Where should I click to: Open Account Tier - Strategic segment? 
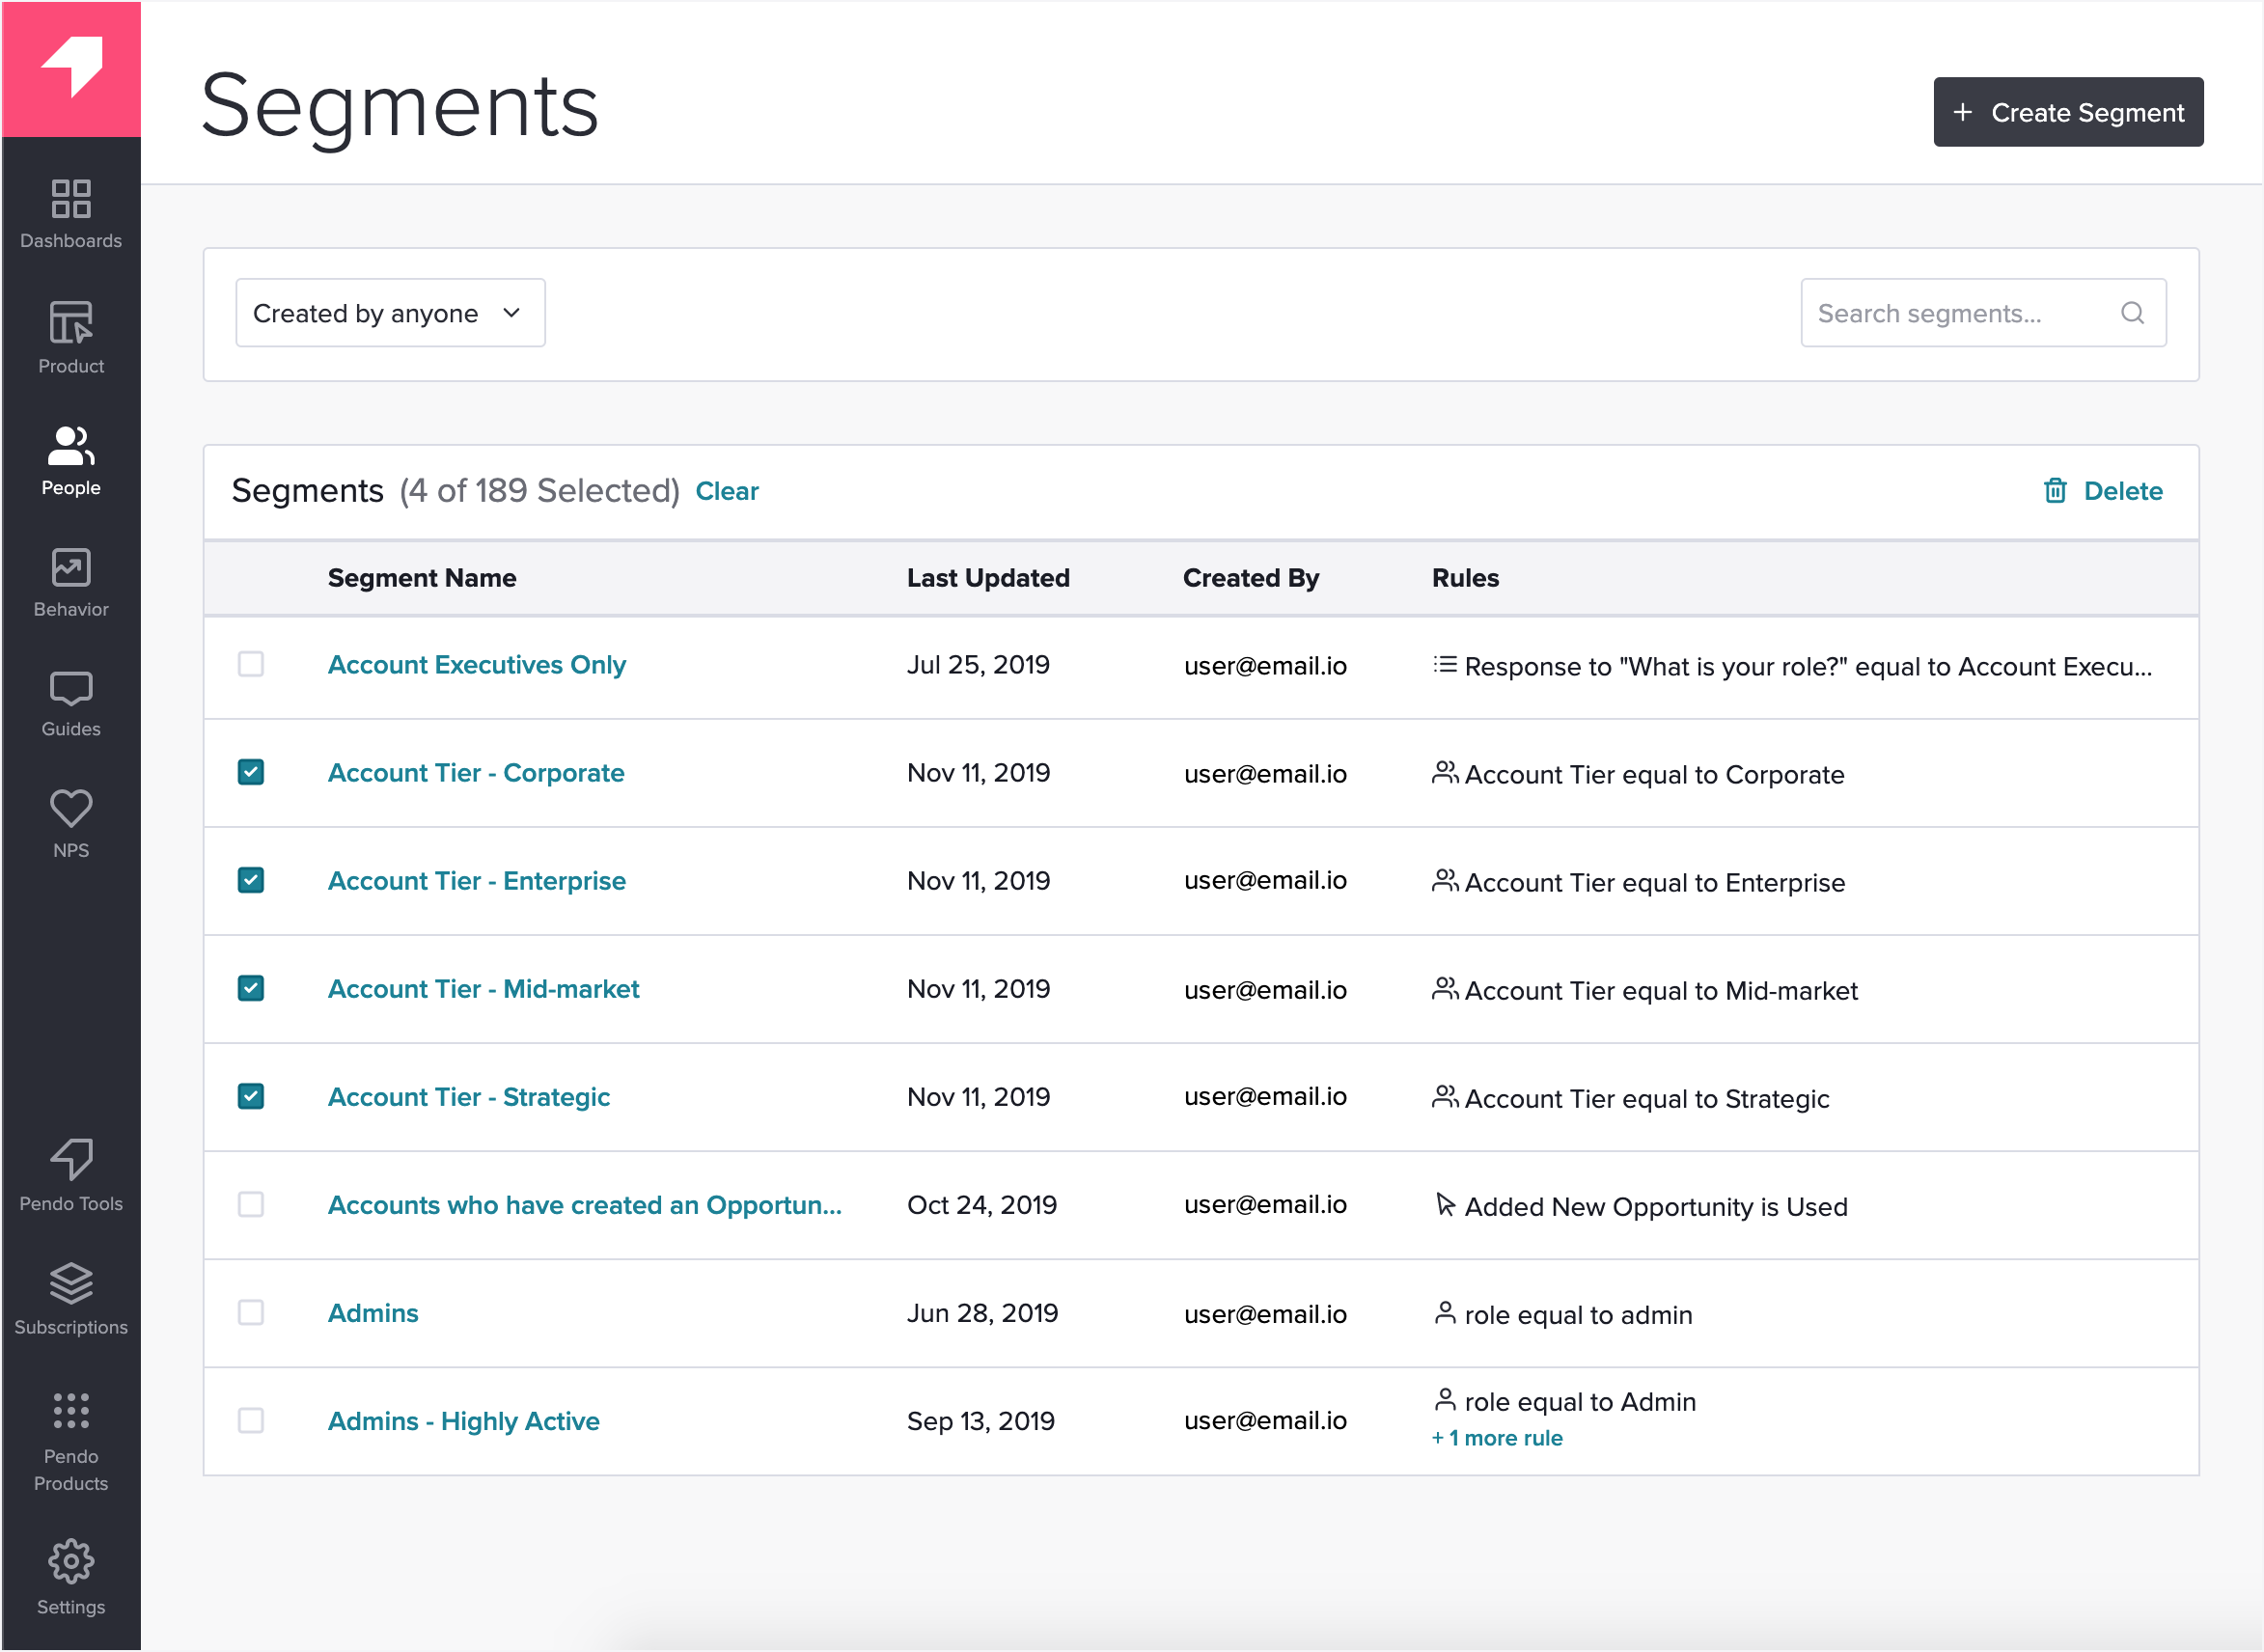click(x=469, y=1097)
